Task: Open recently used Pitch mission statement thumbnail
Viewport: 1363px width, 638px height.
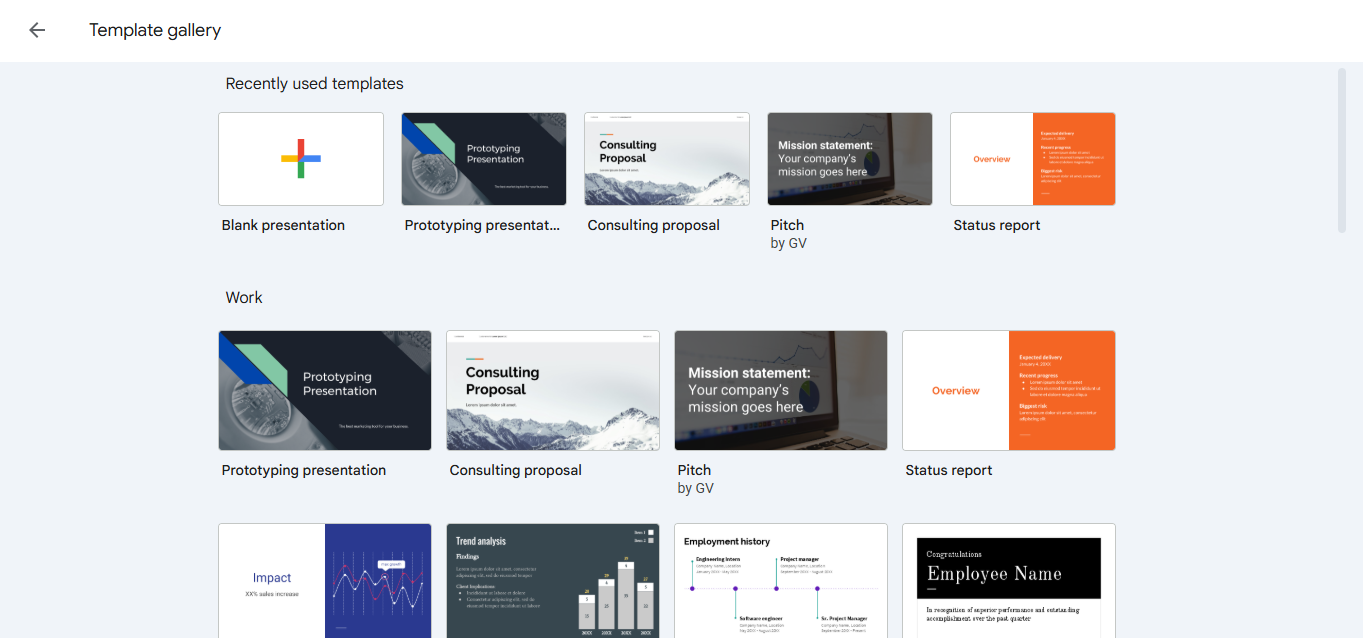Action: [850, 159]
